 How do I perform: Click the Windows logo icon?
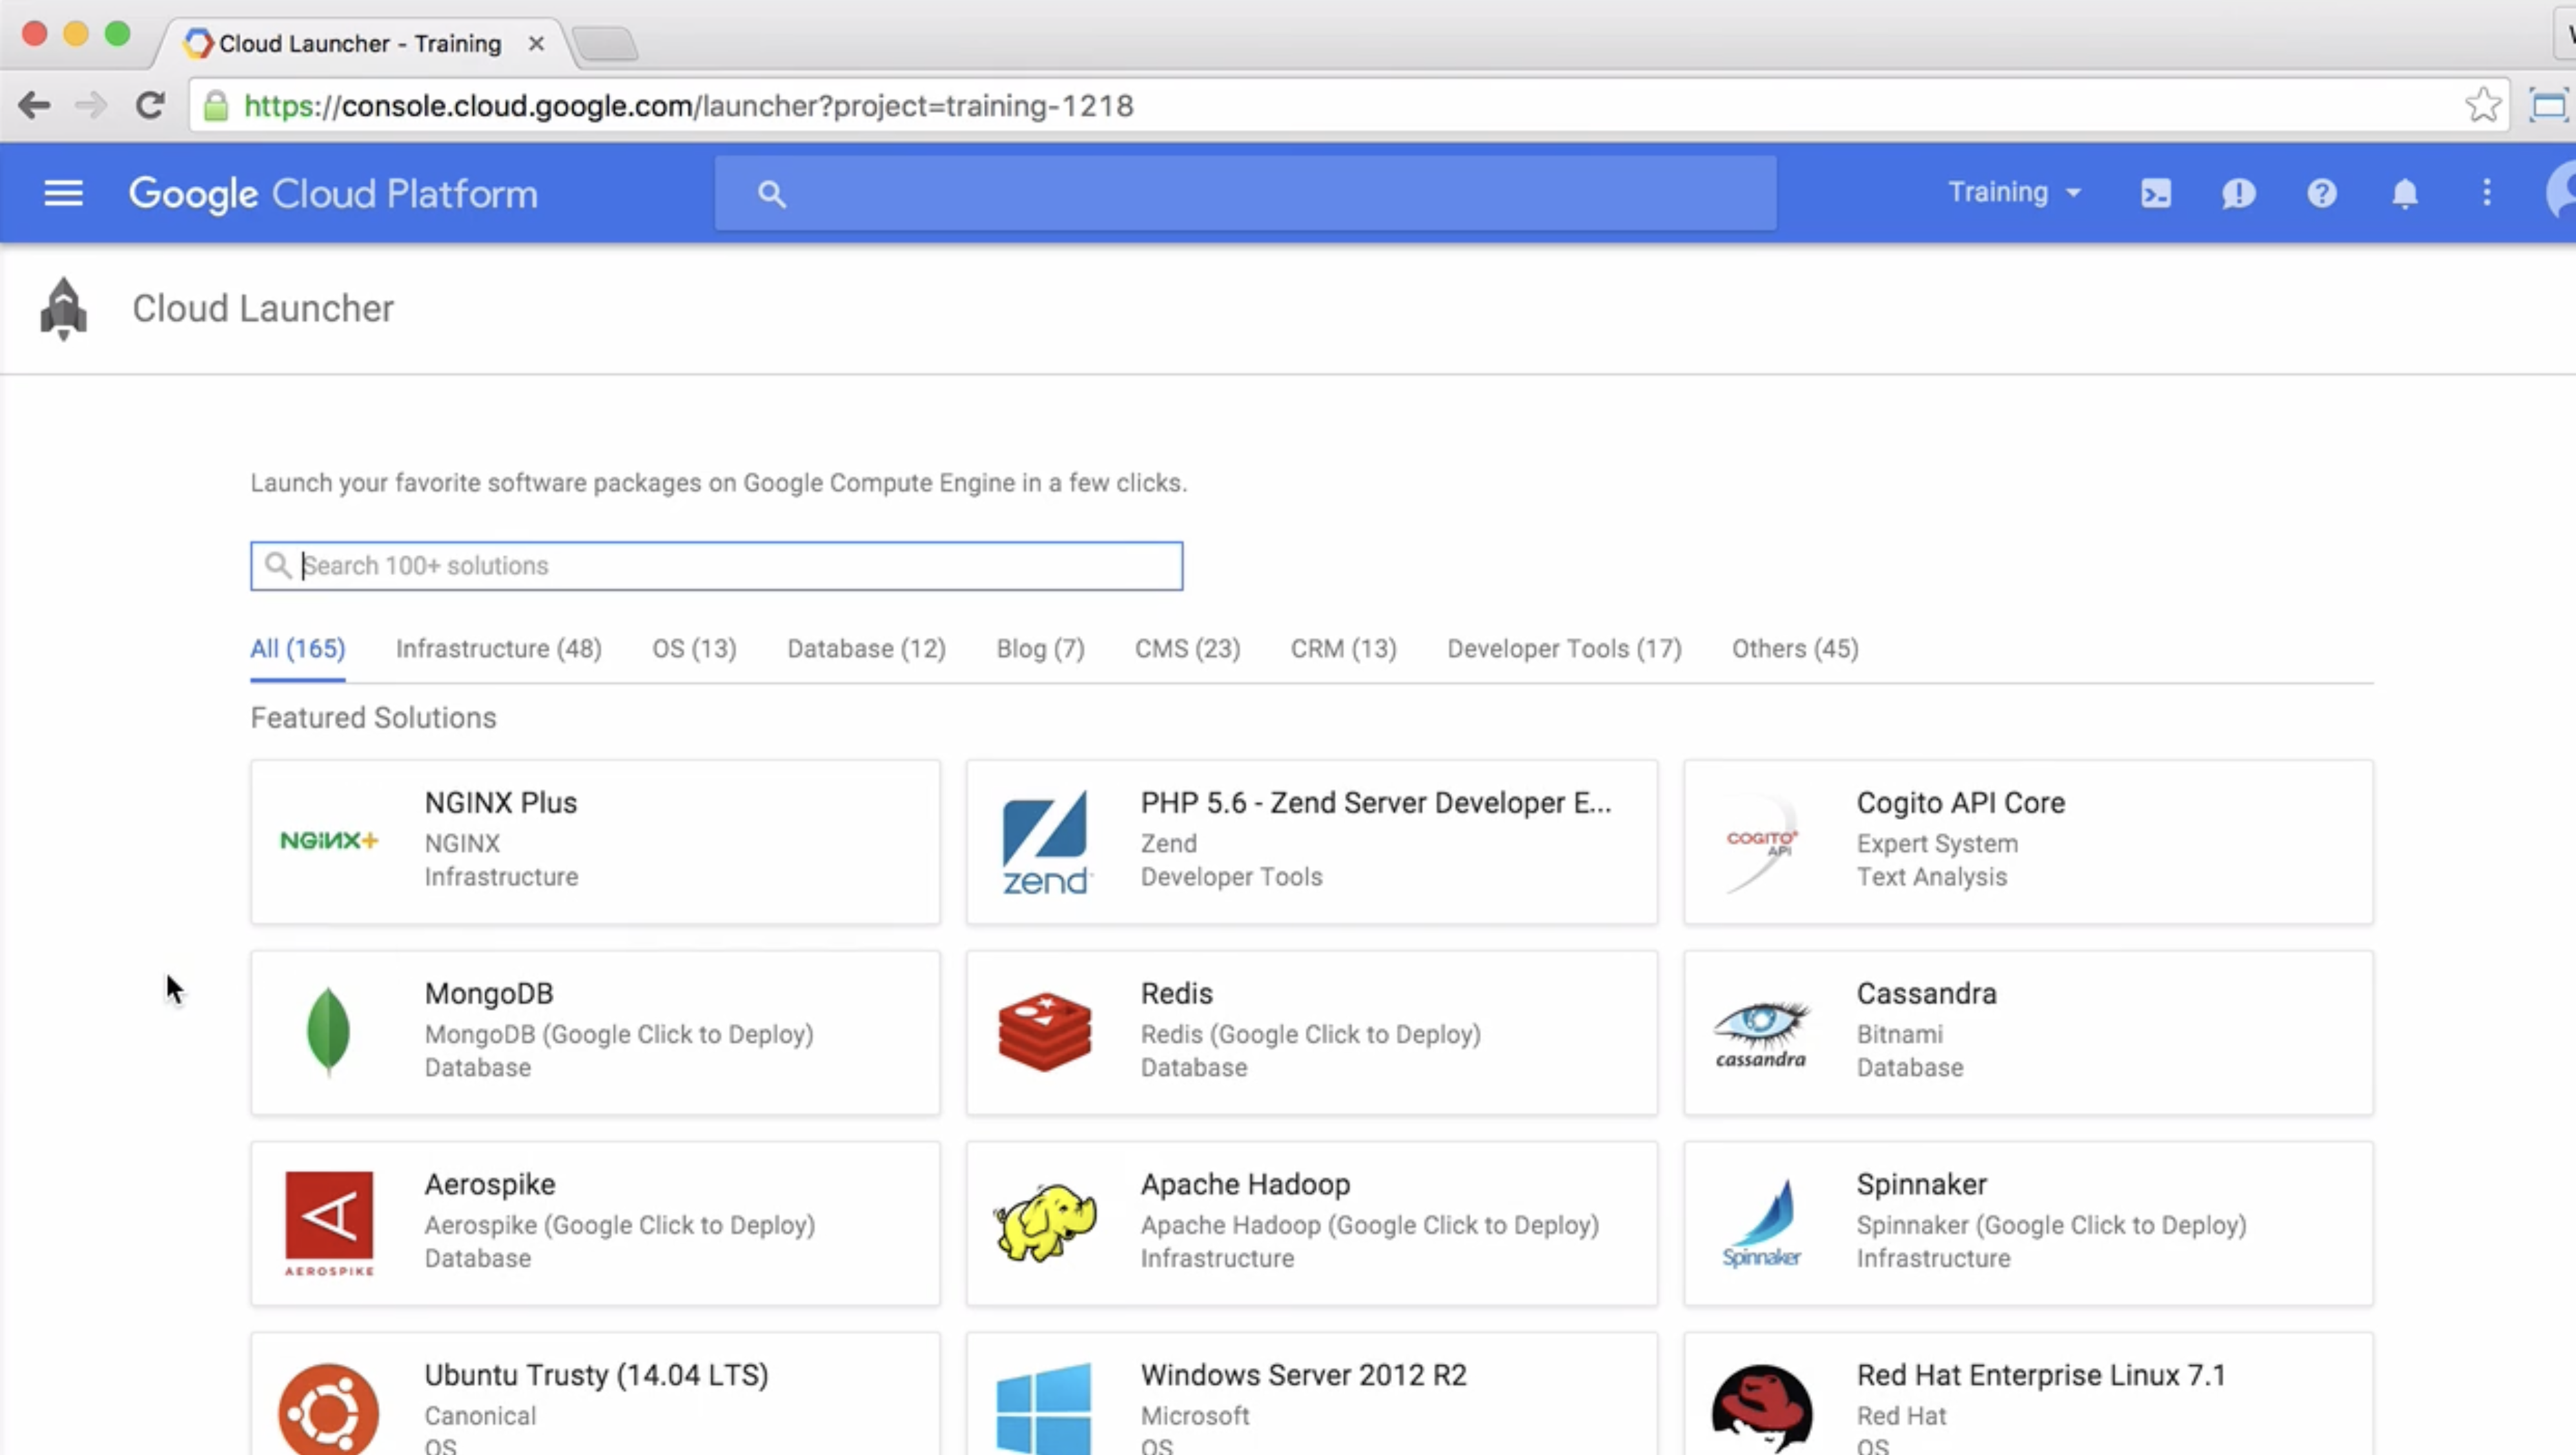coord(1044,1408)
